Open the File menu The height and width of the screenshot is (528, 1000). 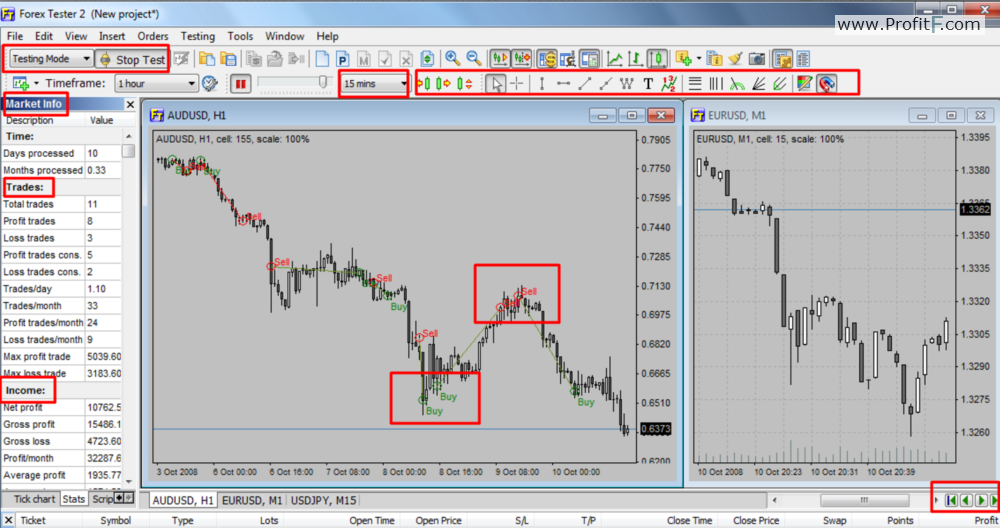pos(15,36)
